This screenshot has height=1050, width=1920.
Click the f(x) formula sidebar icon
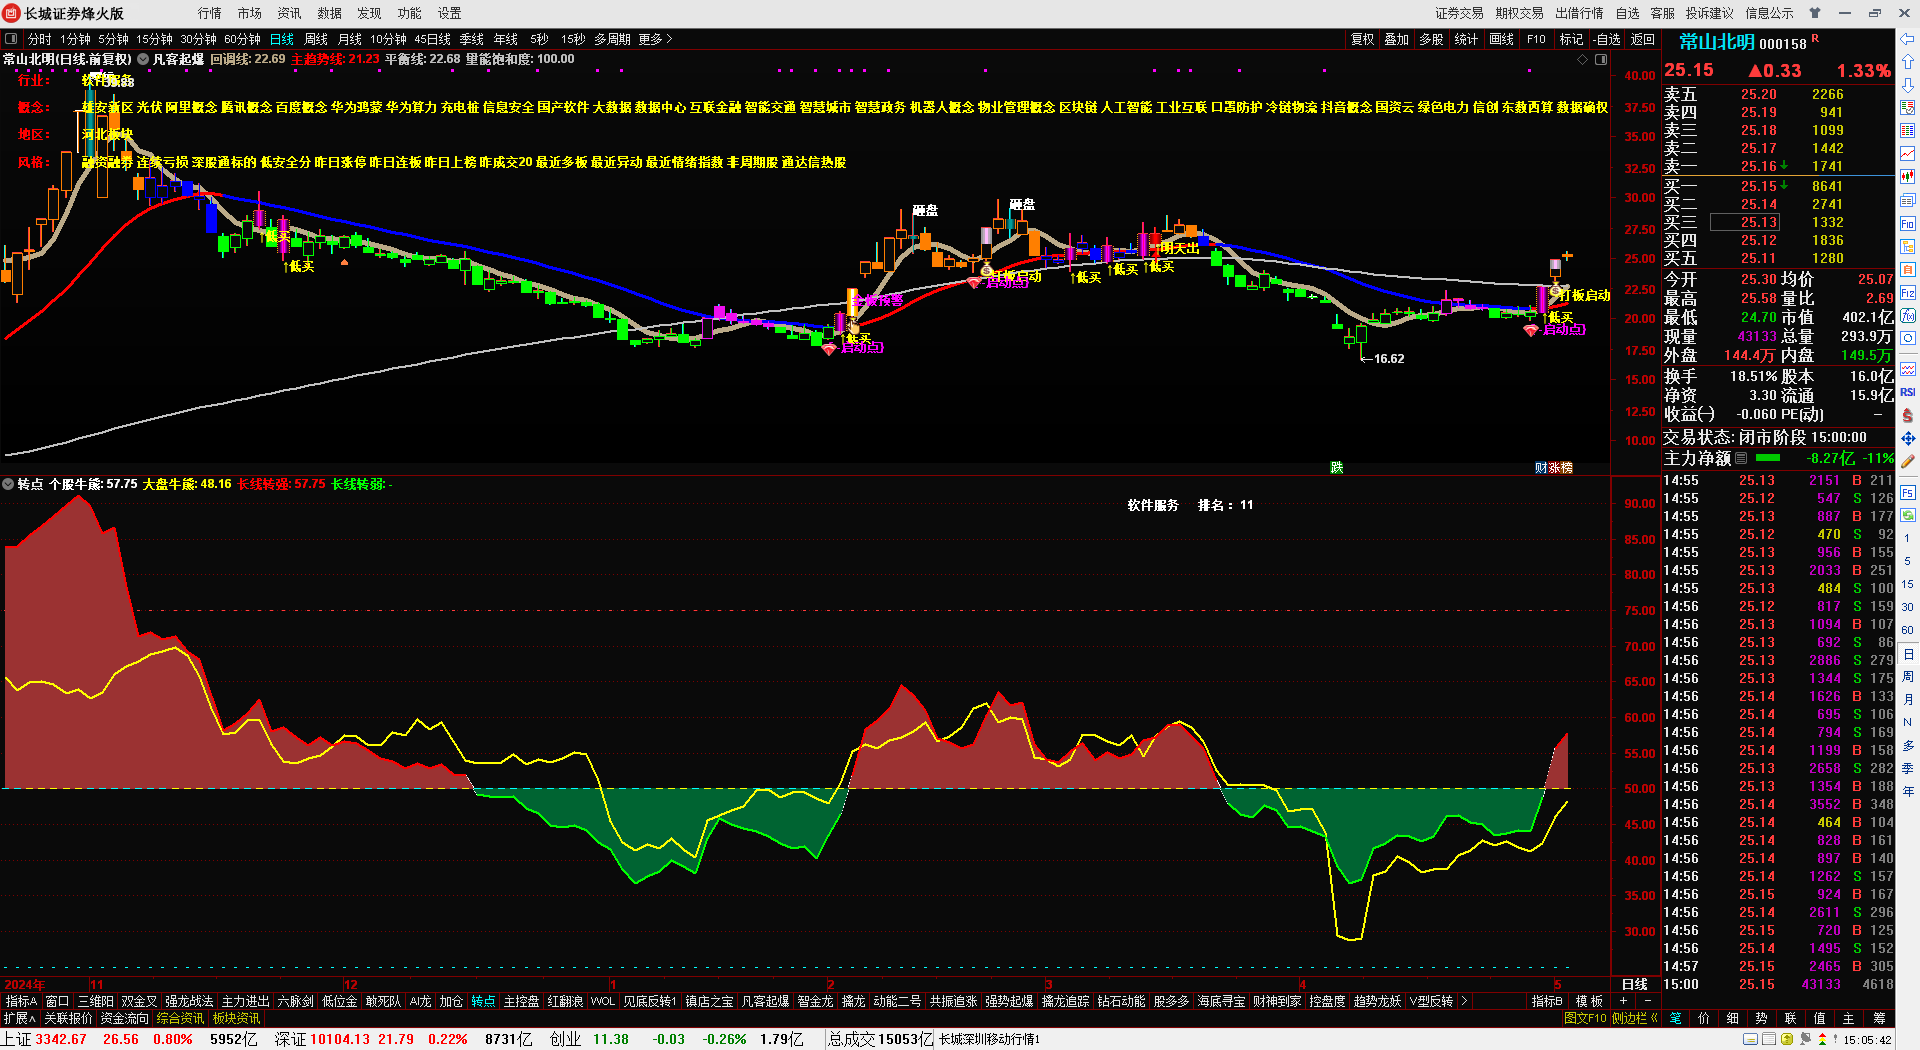pos(1908,316)
